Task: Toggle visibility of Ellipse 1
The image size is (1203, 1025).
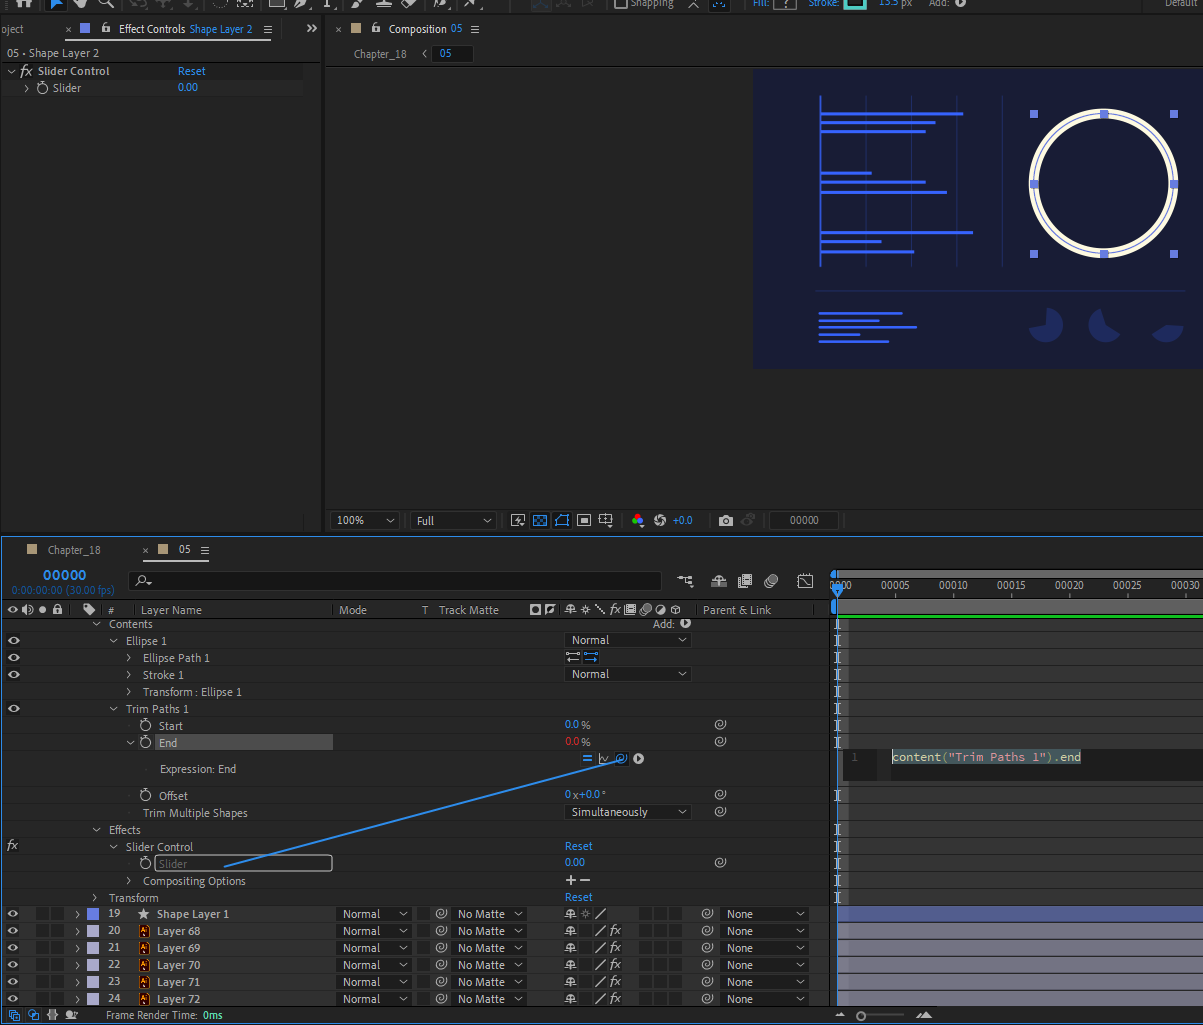Action: pos(14,641)
